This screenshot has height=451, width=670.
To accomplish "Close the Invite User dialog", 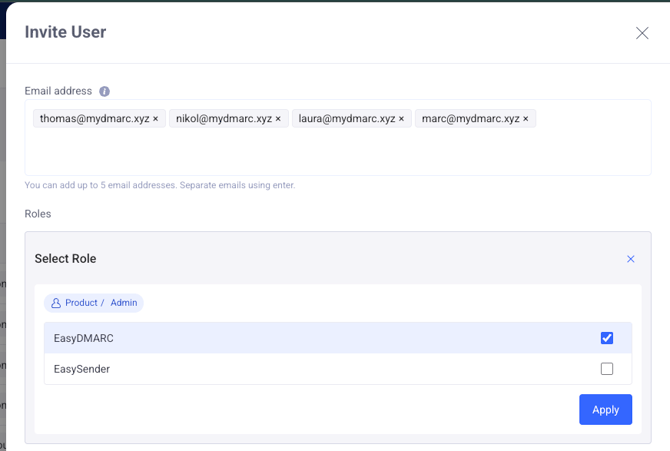I will [x=642, y=33].
